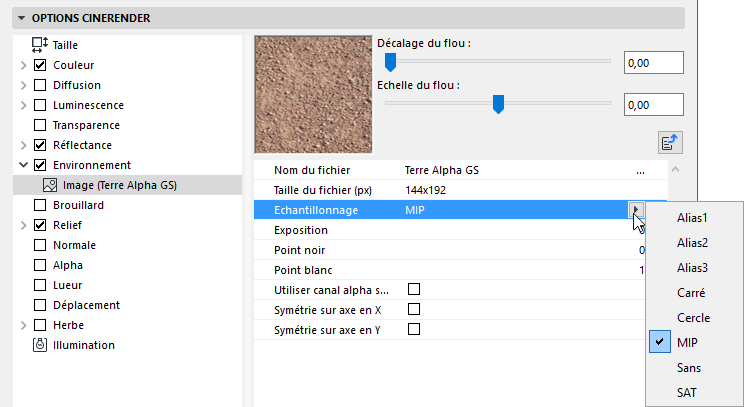Toggle the Couleur checkbox

40,65
